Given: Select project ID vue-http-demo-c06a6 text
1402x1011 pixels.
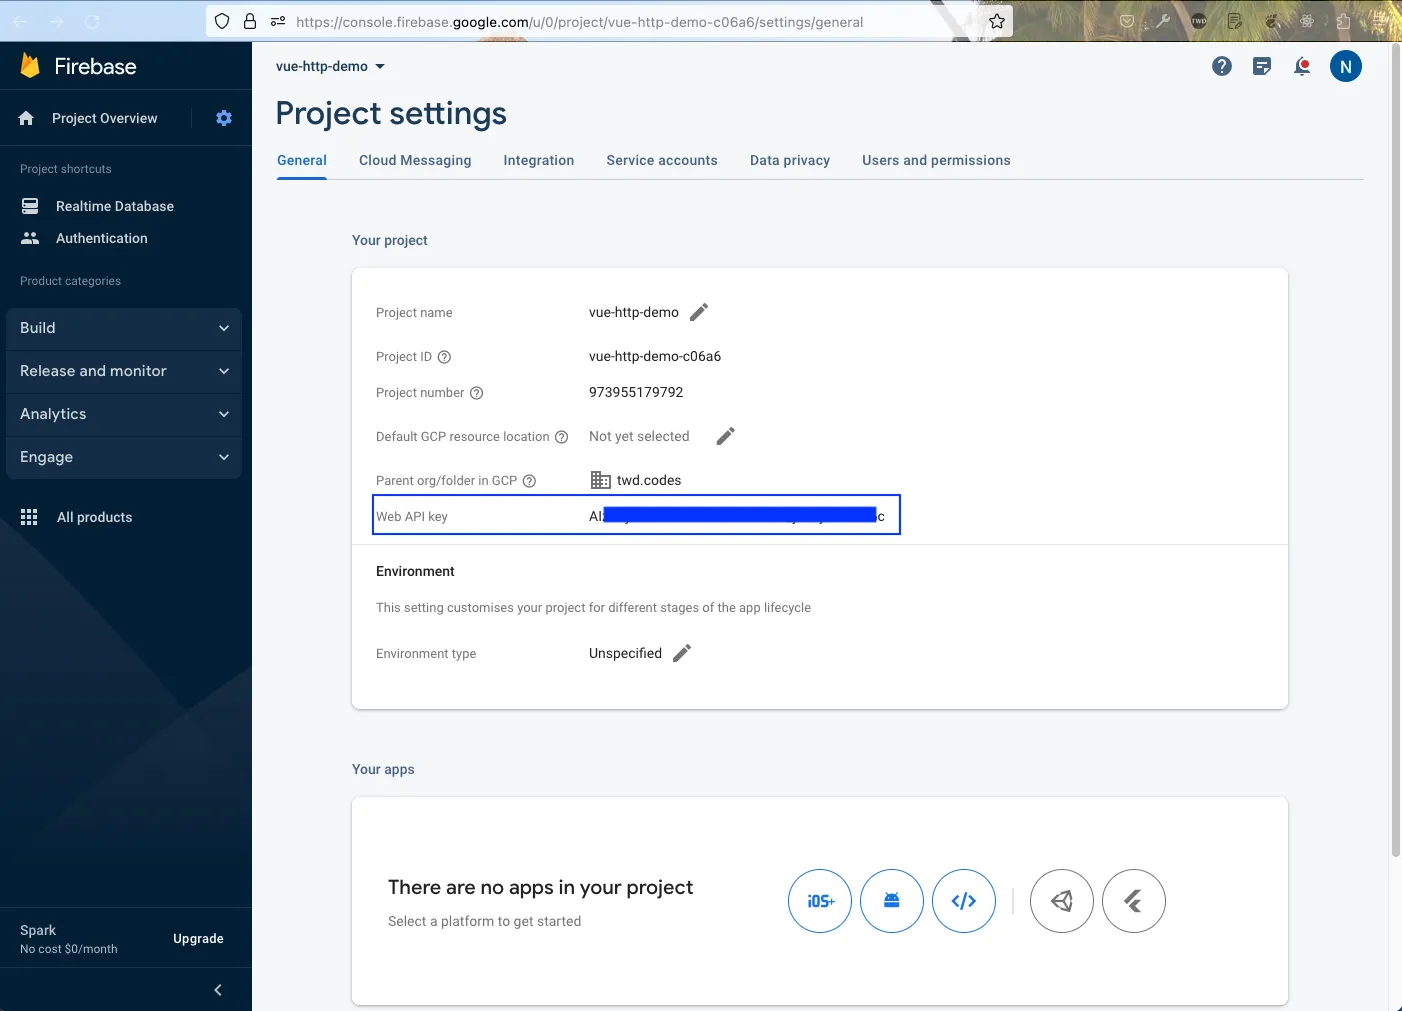Looking at the screenshot, I should (655, 356).
